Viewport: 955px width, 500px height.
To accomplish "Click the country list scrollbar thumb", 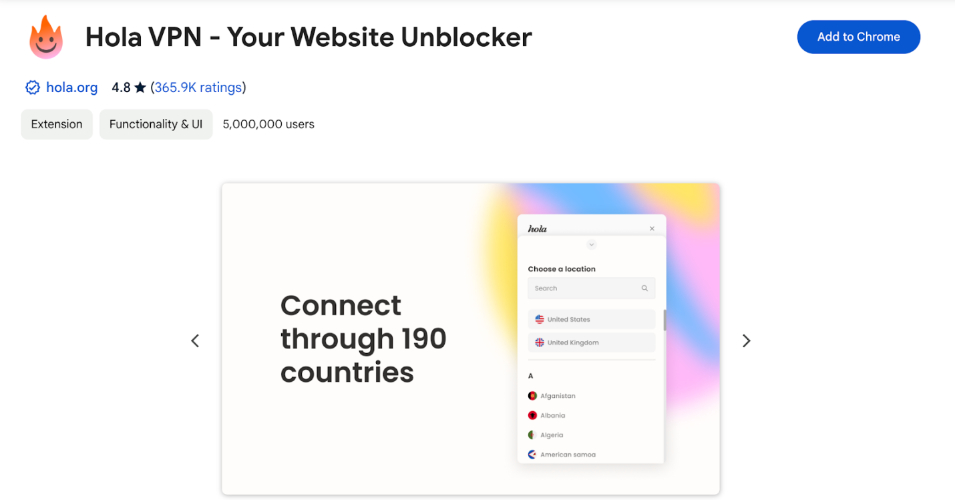I will [x=664, y=320].
